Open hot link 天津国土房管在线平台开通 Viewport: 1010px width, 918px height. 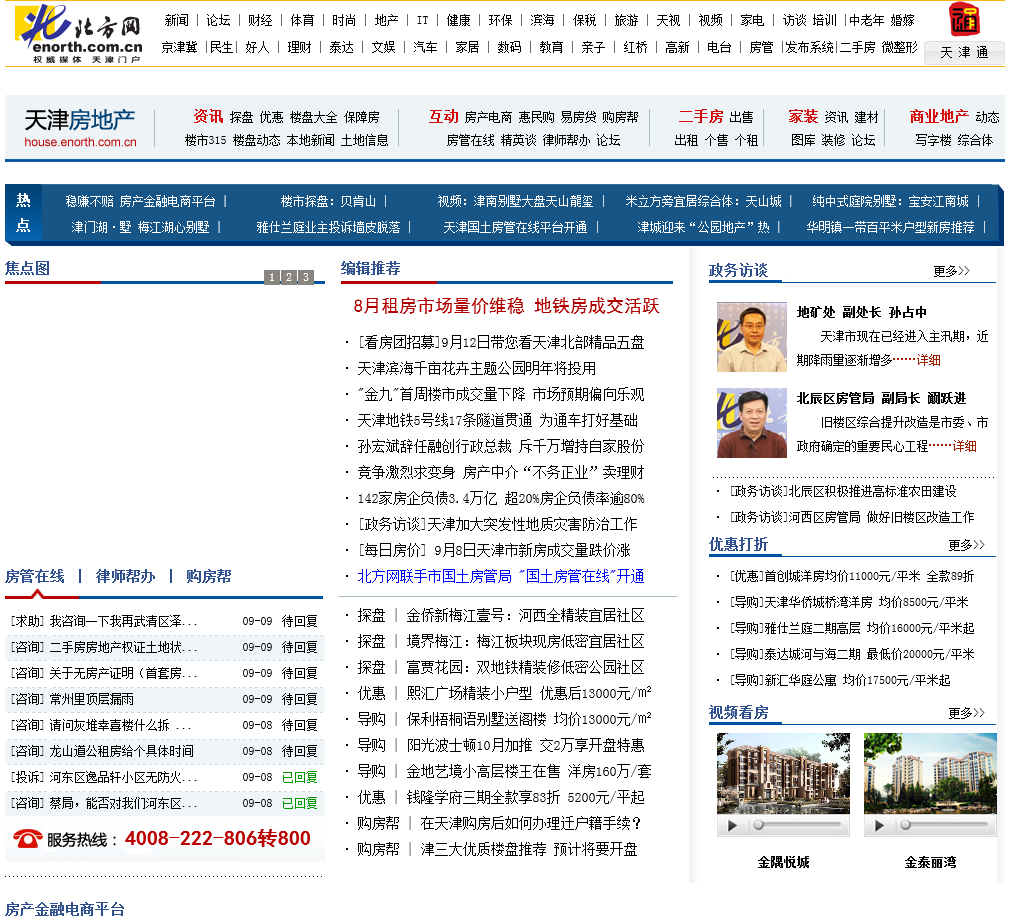click(x=515, y=227)
